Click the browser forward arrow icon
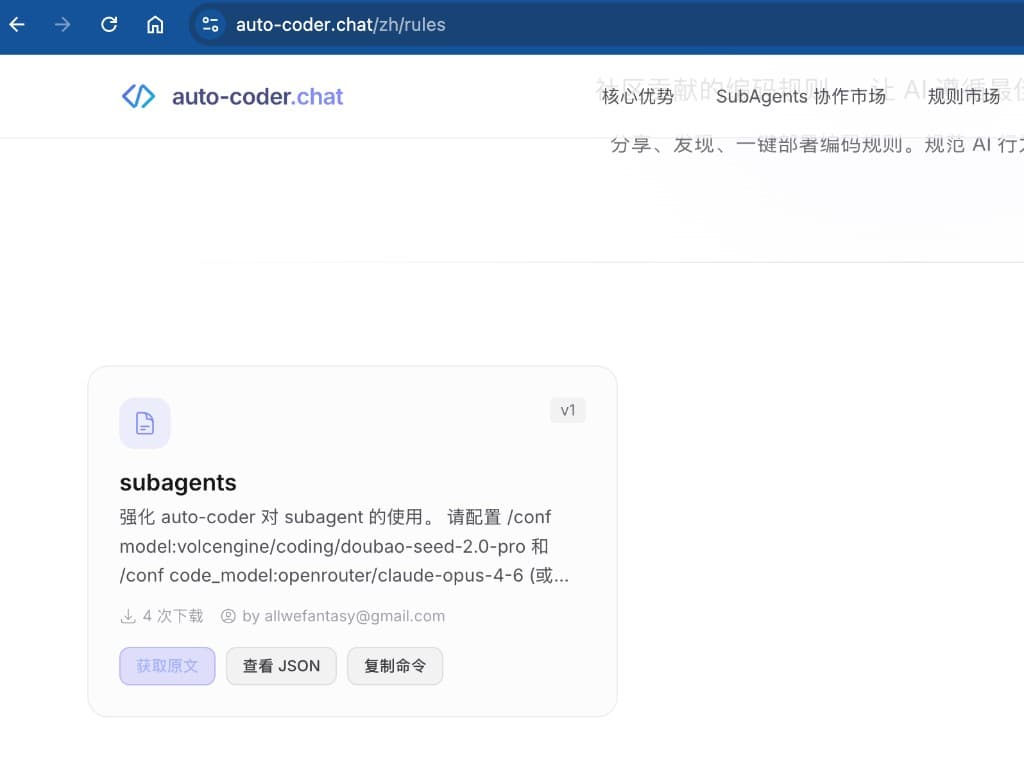 [x=62, y=24]
